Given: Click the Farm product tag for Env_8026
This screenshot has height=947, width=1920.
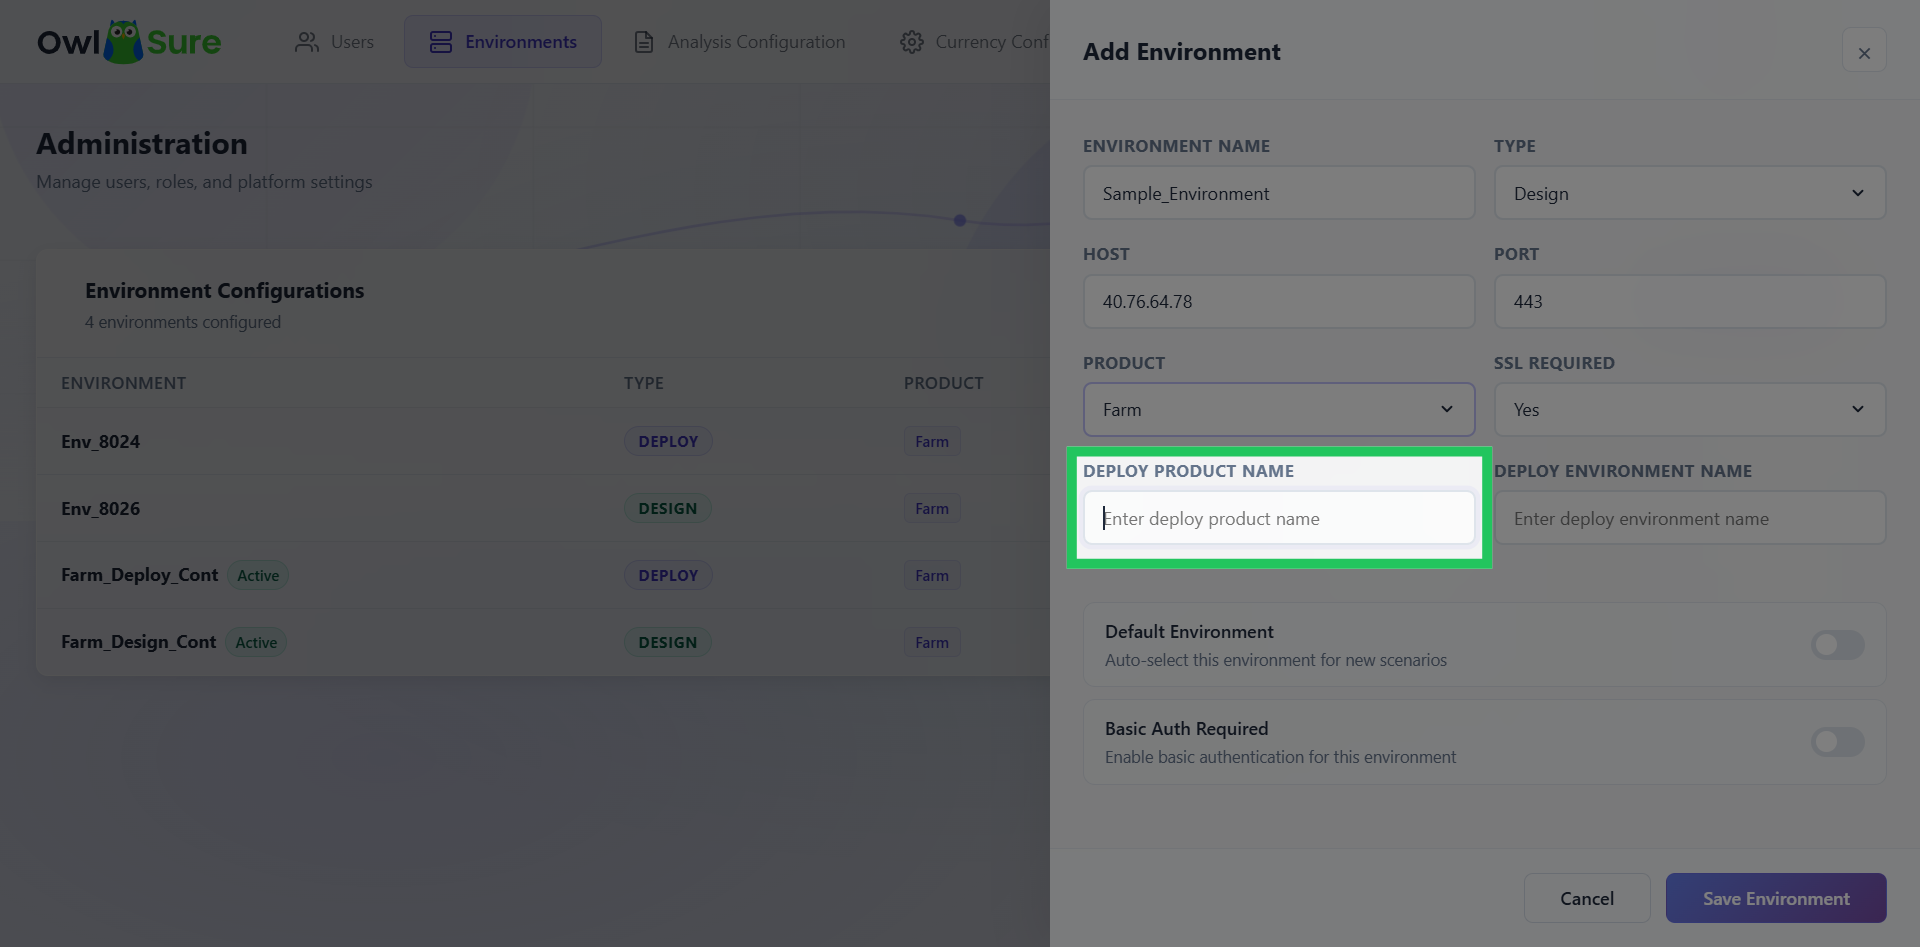Looking at the screenshot, I should point(932,509).
